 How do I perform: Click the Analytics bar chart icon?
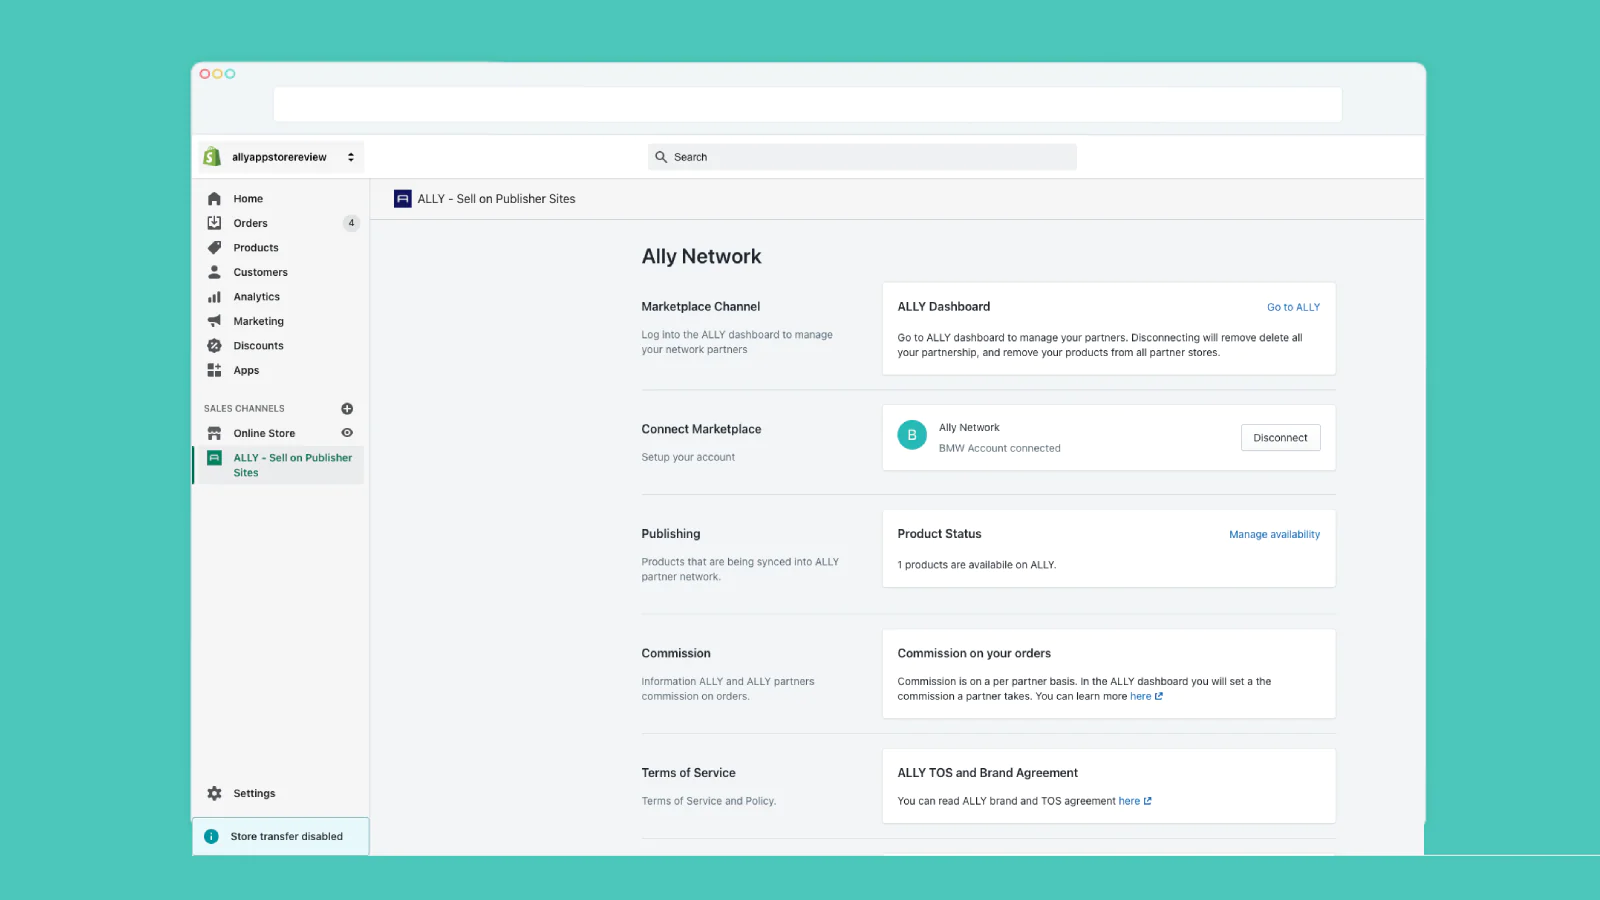214,297
